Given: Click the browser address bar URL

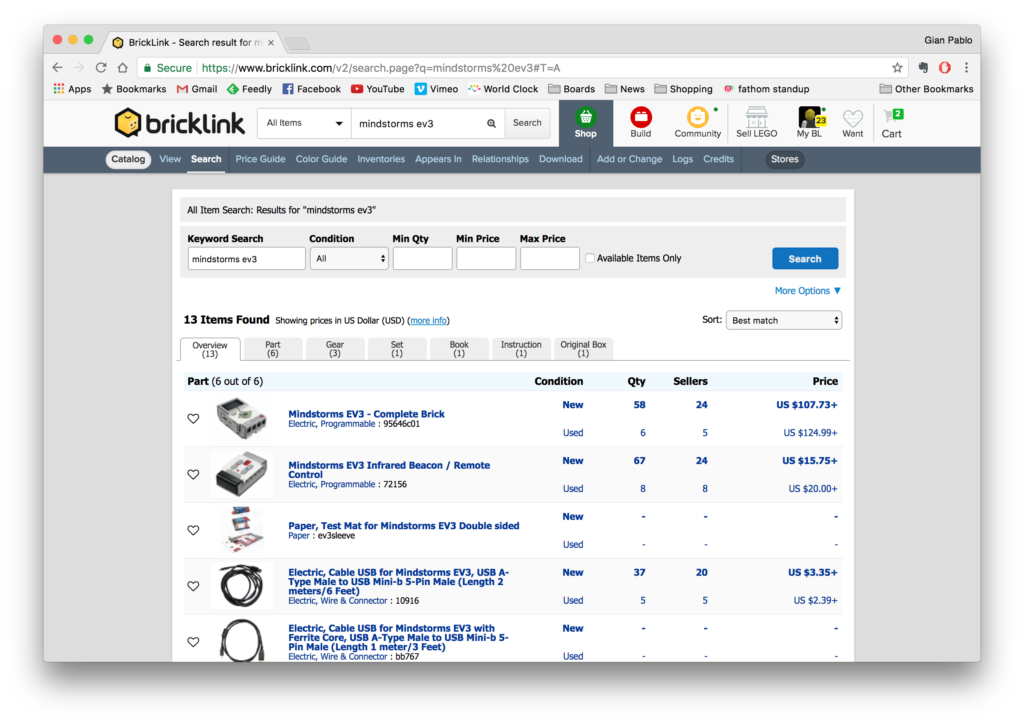Looking at the screenshot, I should point(381,68).
